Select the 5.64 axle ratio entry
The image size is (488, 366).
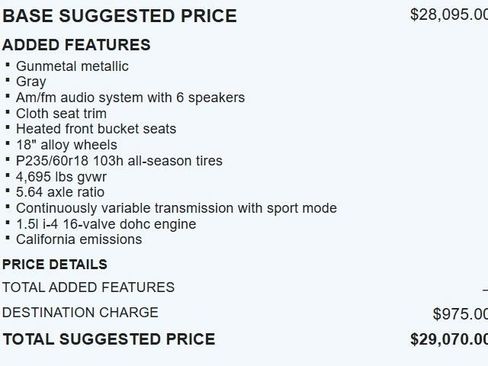[x=60, y=192]
